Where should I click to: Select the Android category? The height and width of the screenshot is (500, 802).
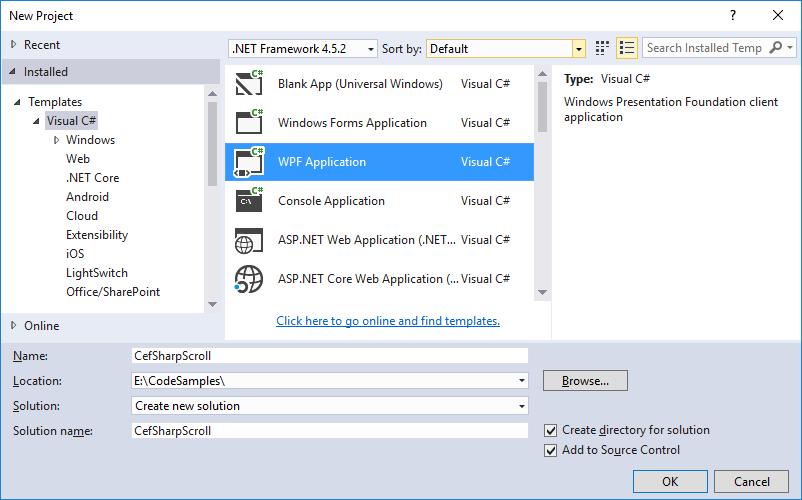click(87, 196)
